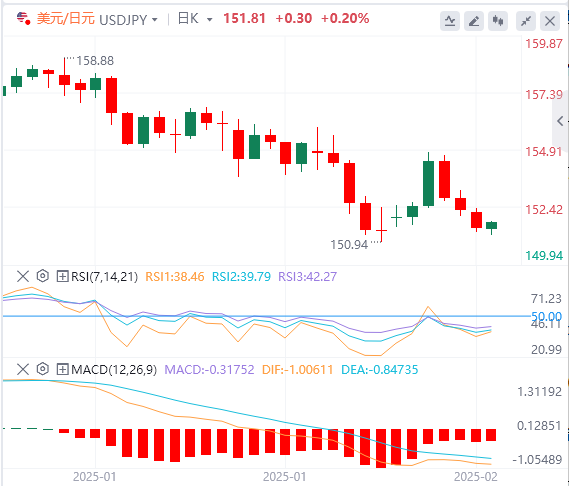Select the pencil drawing tool
This screenshot has height=486, width=569.
click(x=474, y=21)
